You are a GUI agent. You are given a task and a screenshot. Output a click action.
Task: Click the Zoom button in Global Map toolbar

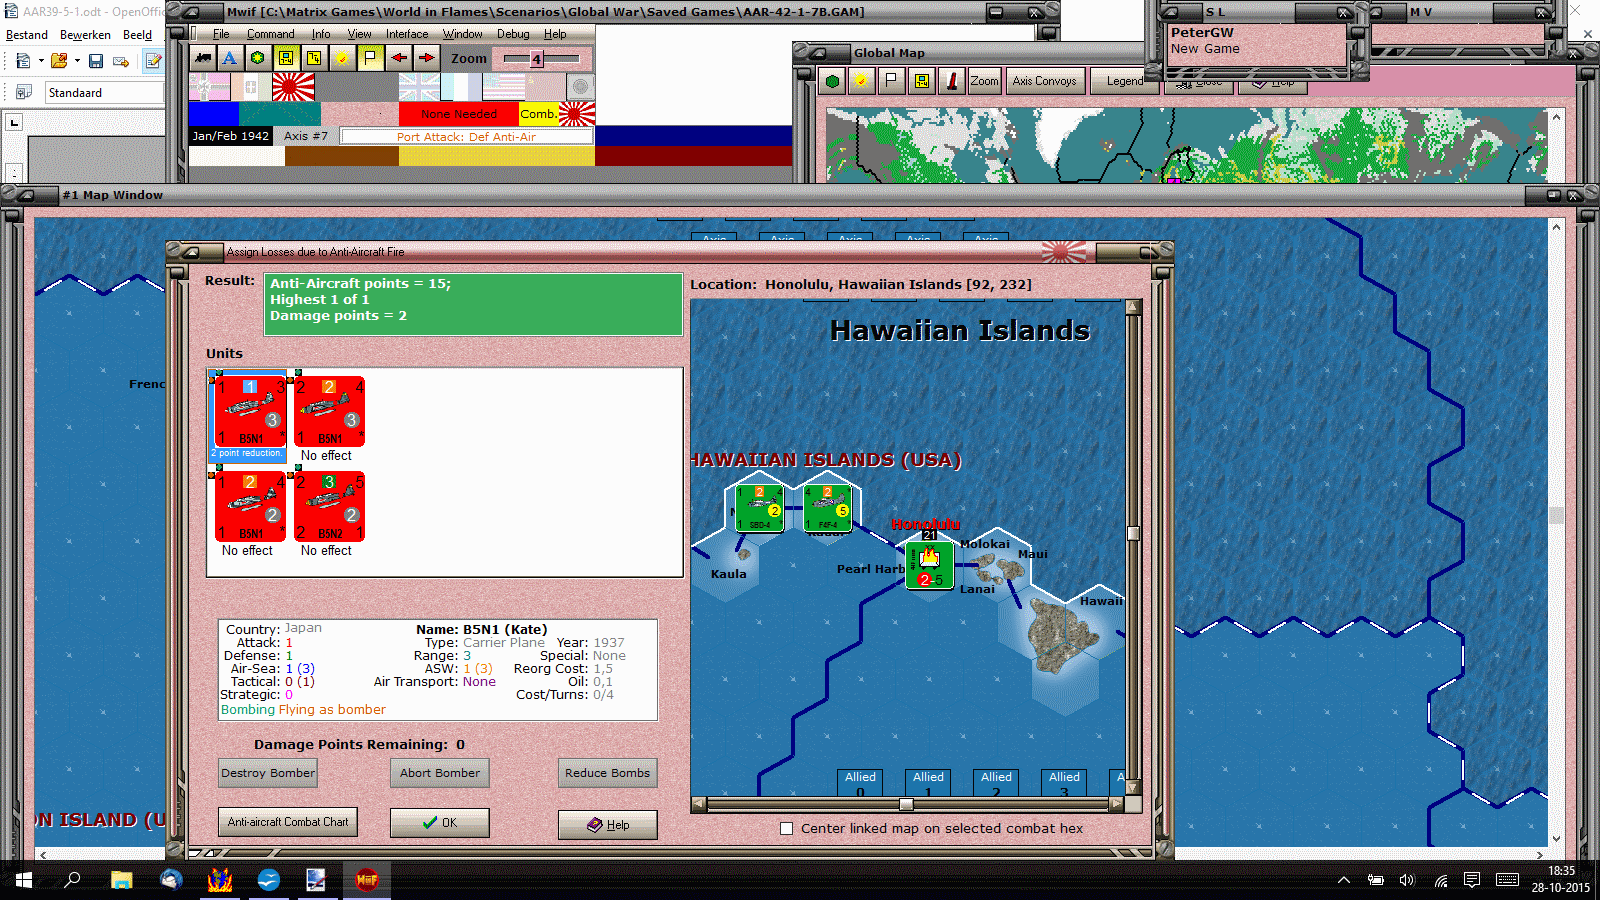(984, 81)
